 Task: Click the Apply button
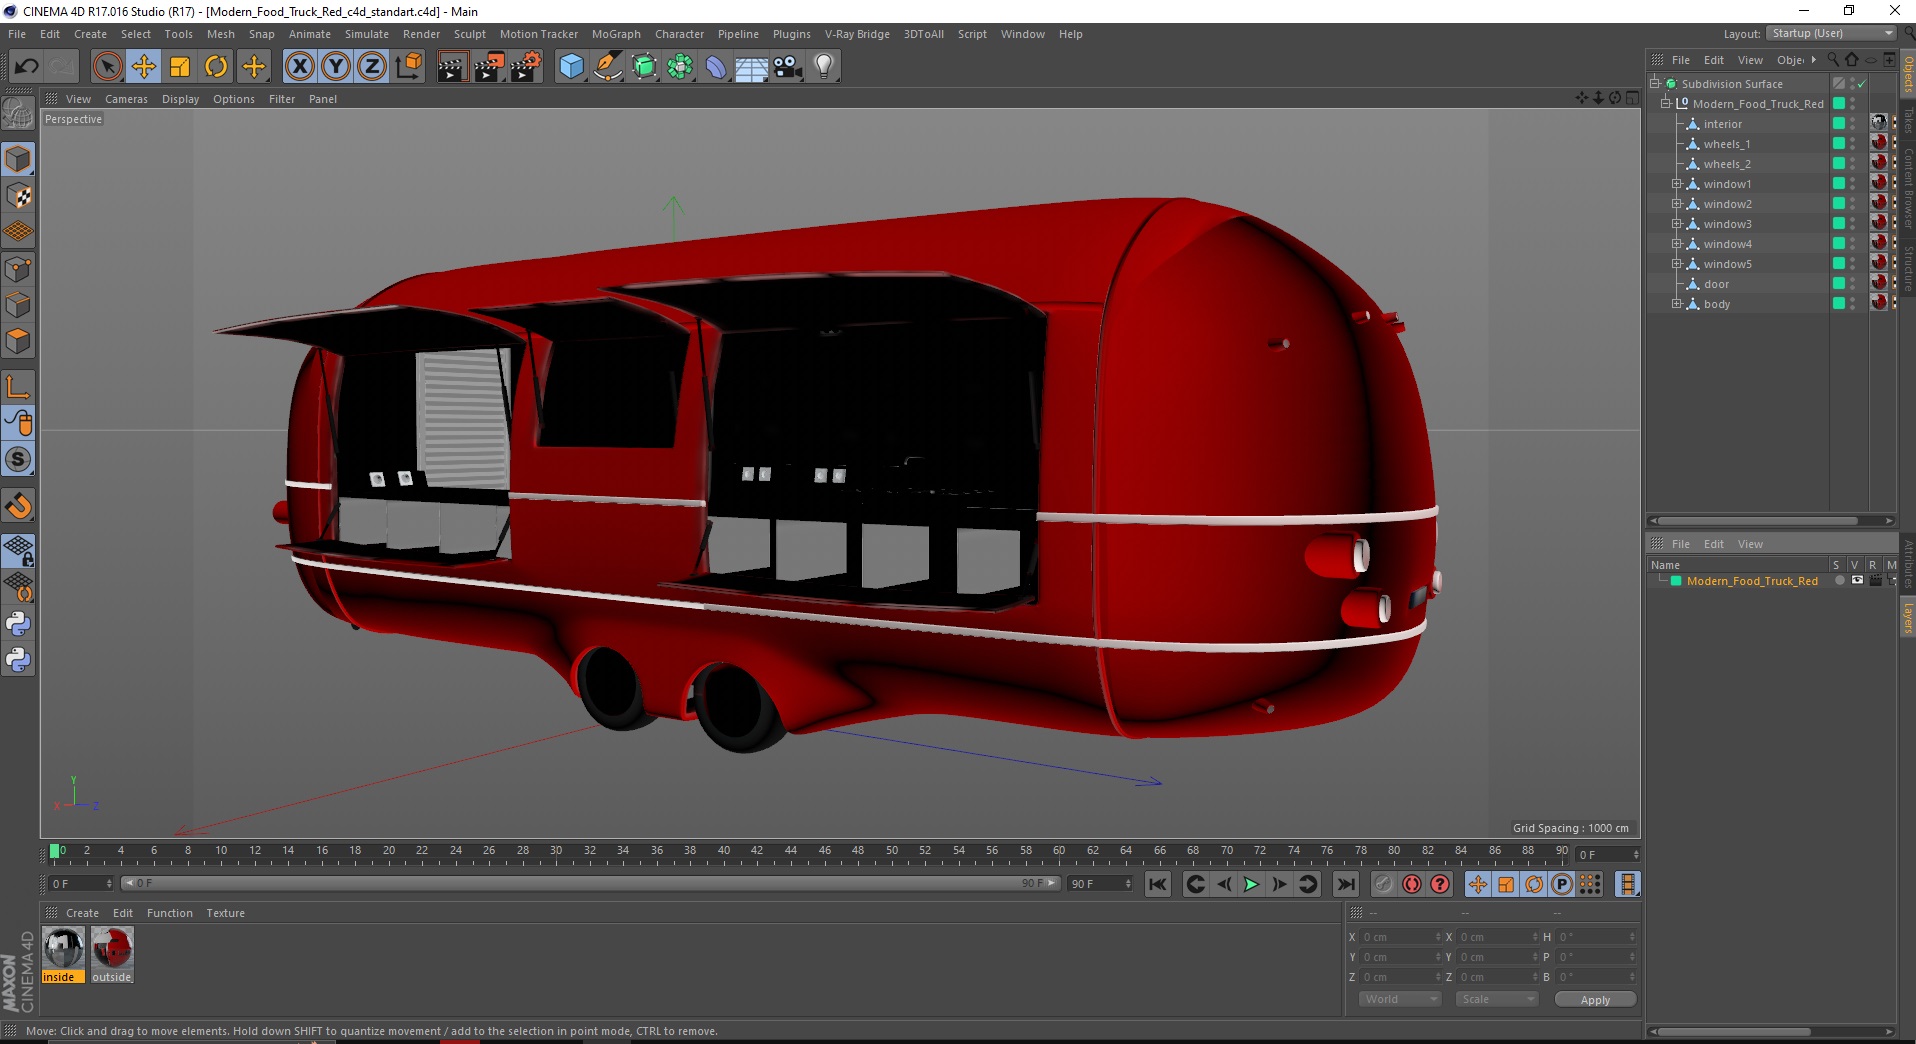[1595, 1000]
